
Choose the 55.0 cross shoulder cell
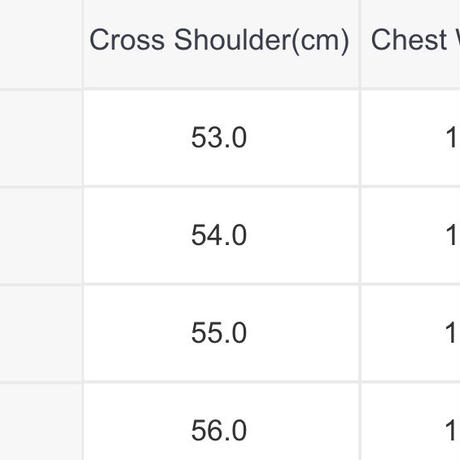pos(221,333)
